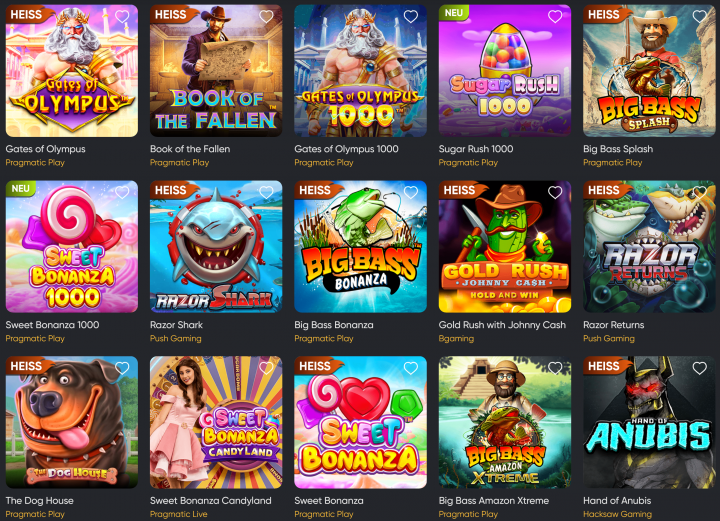
Task: Favorite Big Bass Splash via heart
Action: coord(699,17)
